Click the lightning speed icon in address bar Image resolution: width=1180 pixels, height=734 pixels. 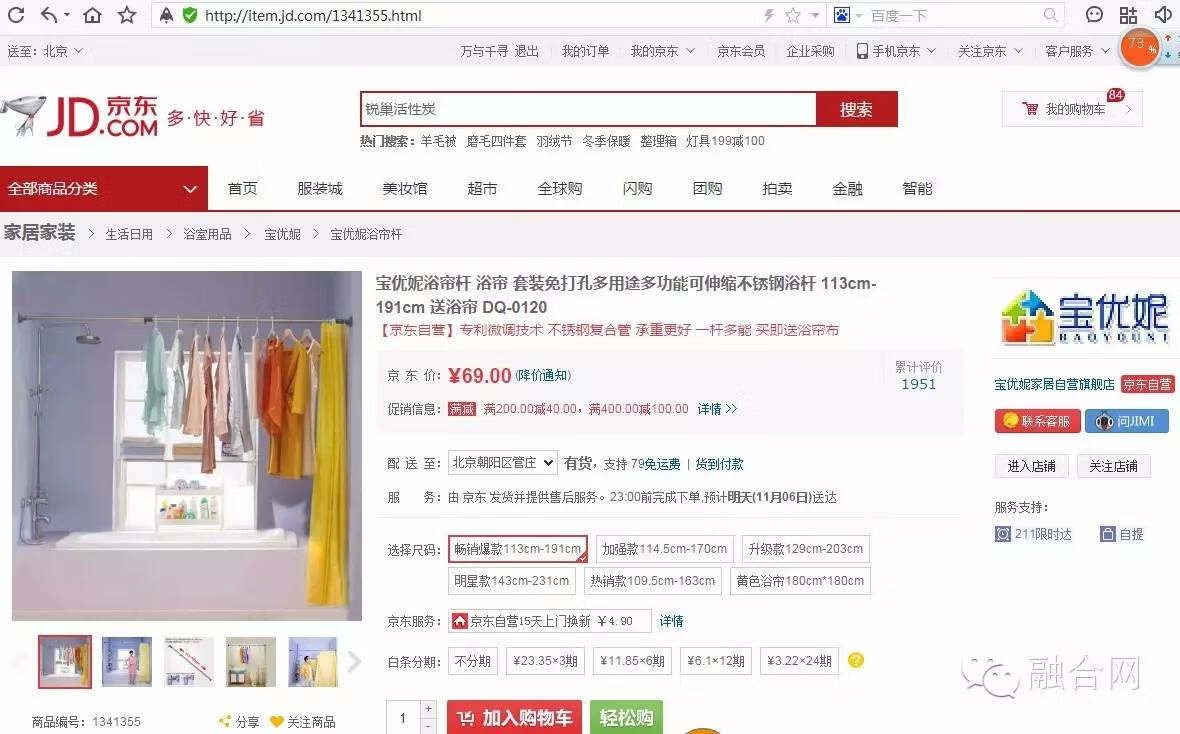(x=769, y=15)
